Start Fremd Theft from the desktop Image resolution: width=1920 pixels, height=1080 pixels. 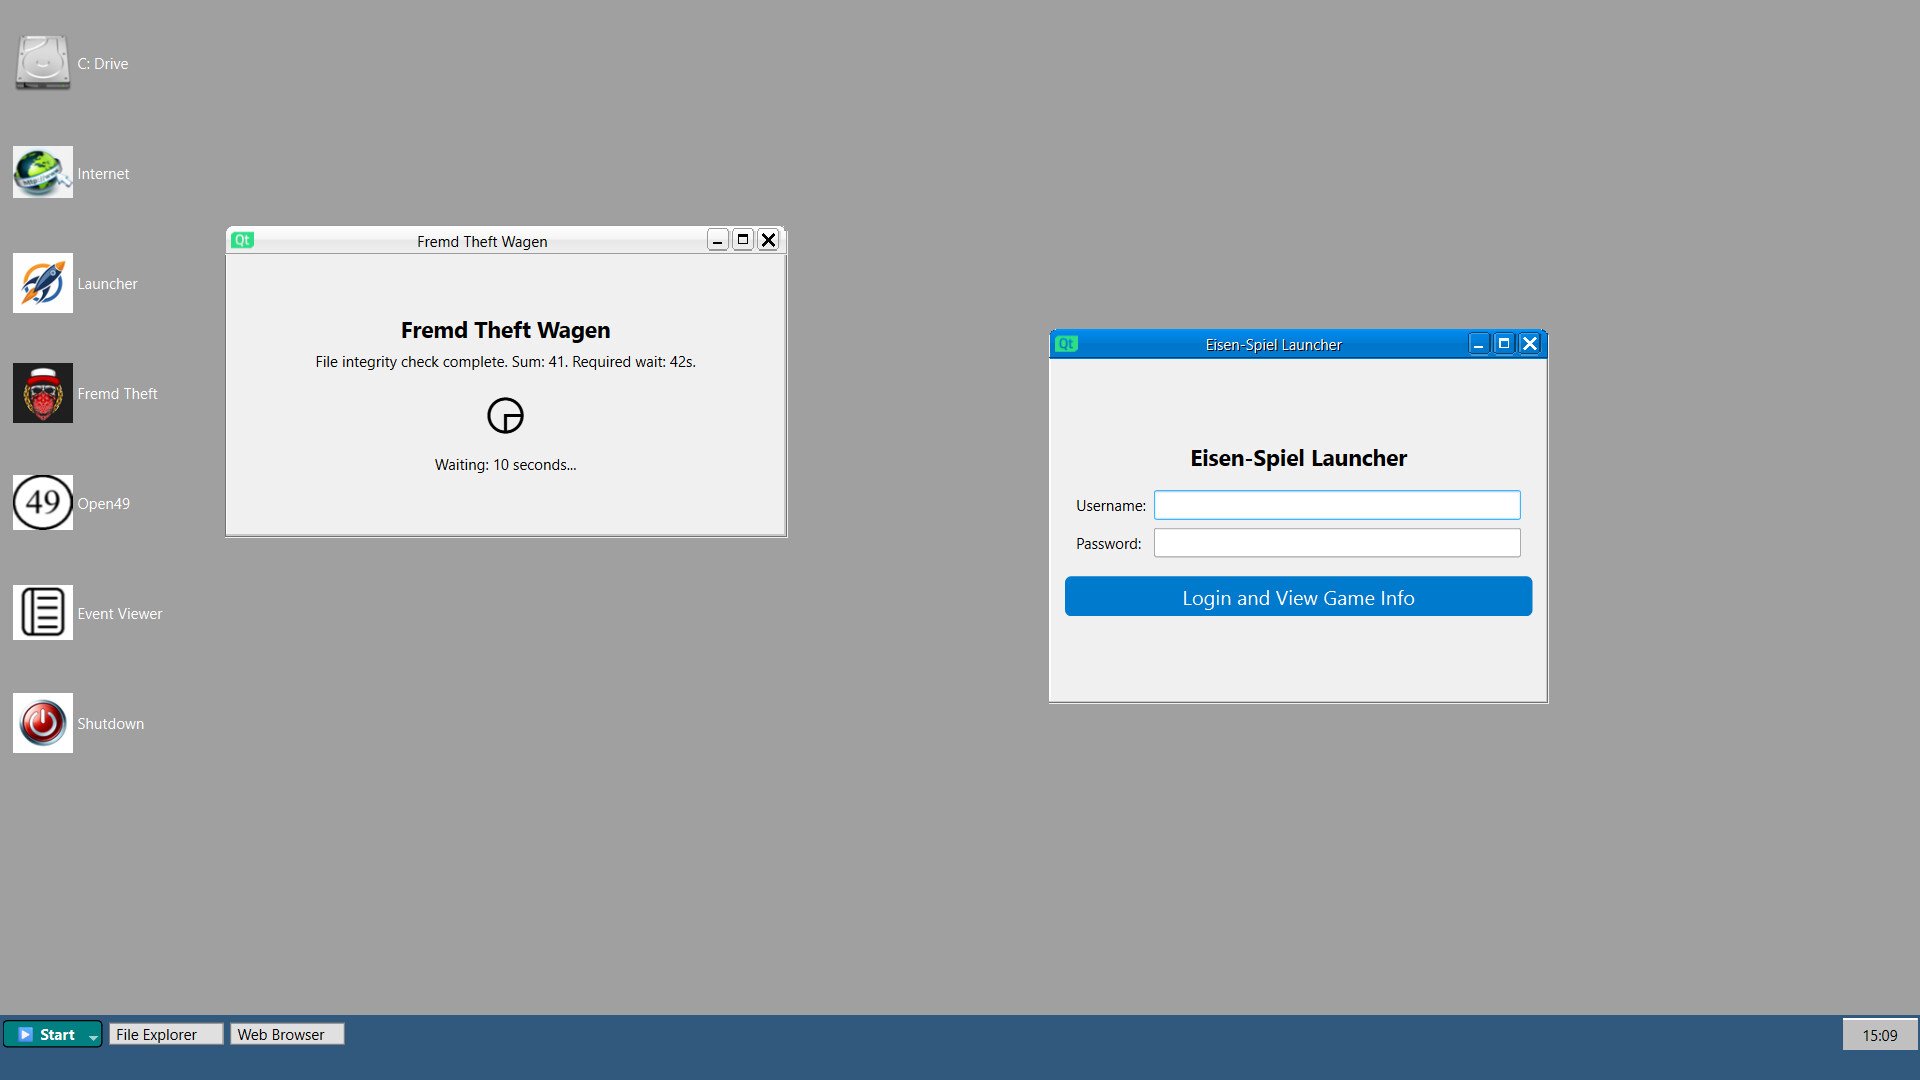tap(43, 393)
